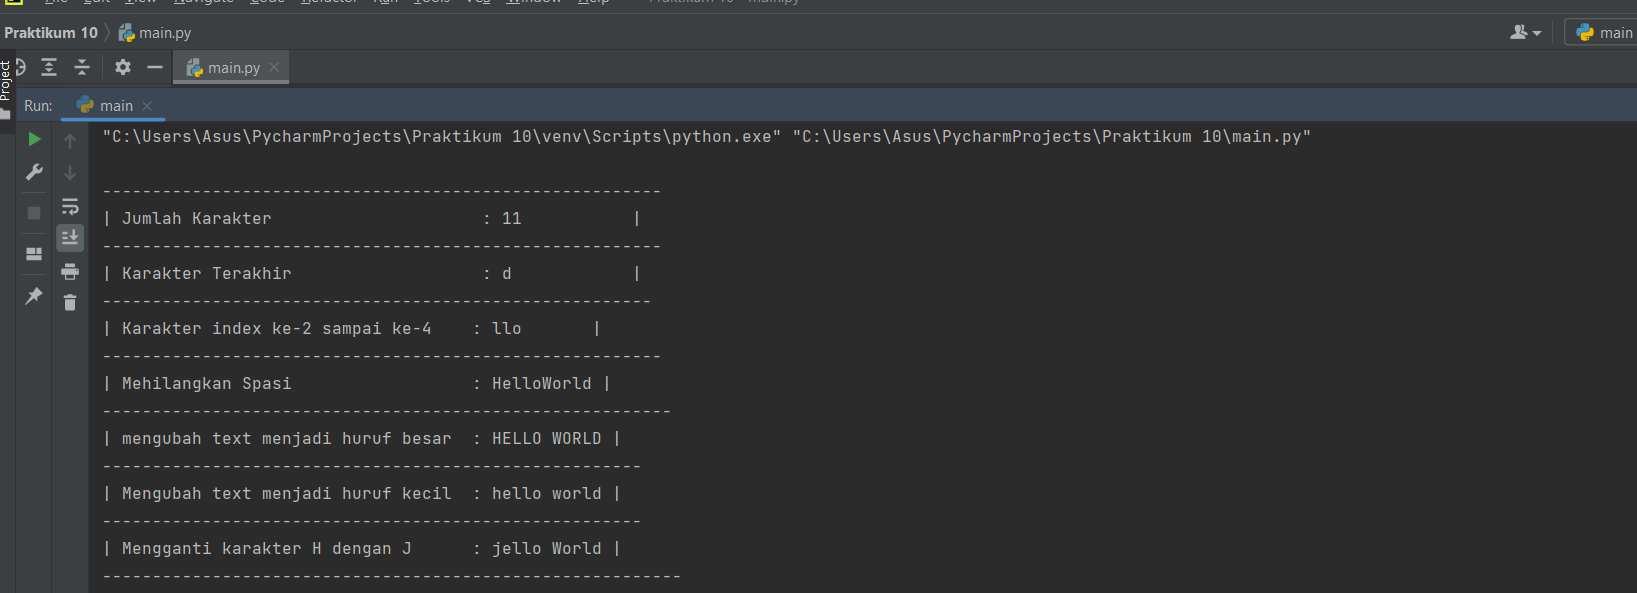The image size is (1637, 593).
Task: Click the 'jello World' output value
Action: pos(546,548)
